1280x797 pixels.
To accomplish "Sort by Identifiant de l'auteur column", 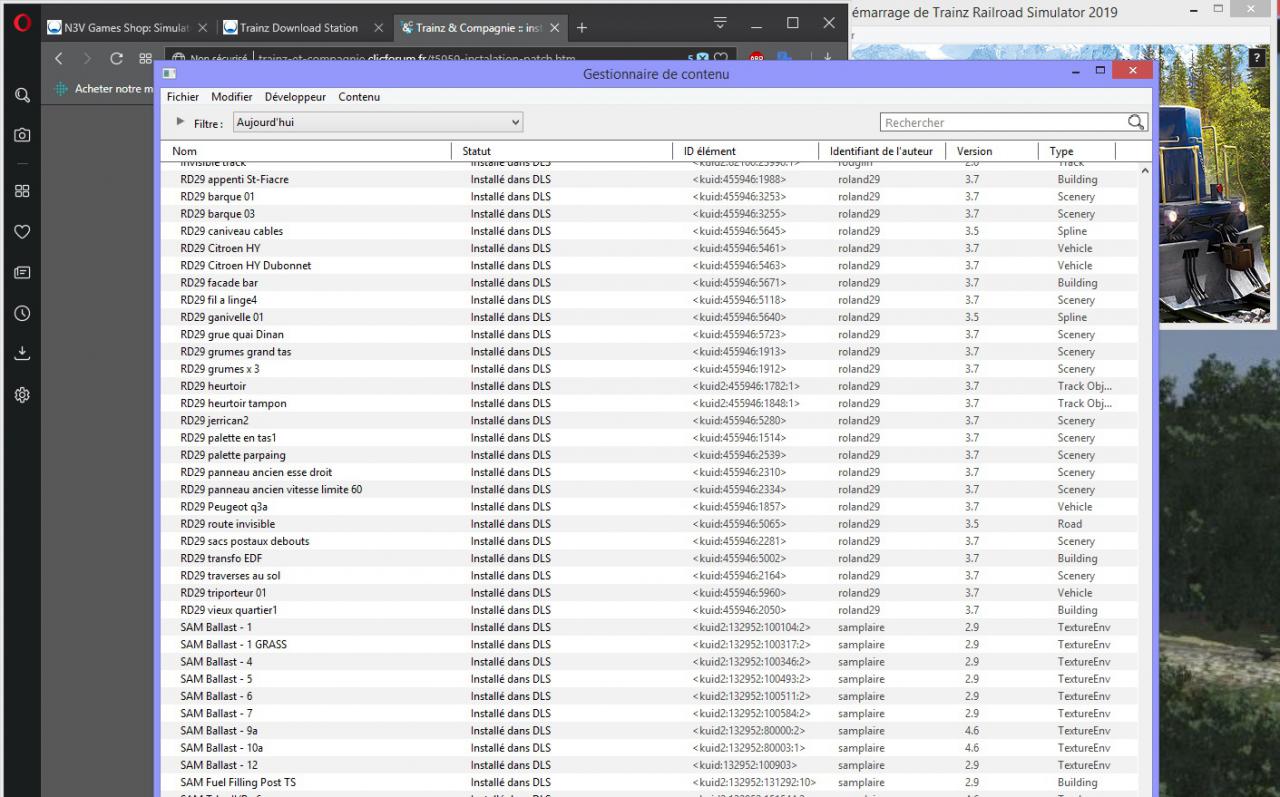I will pos(882,151).
